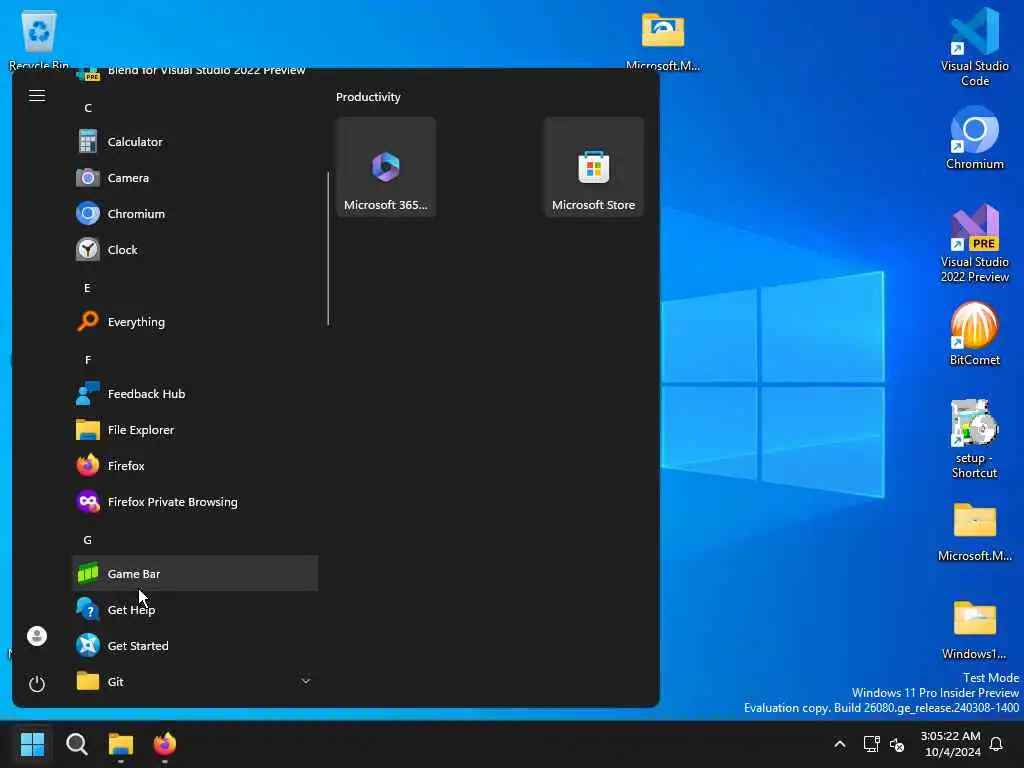Click the Windows Start button on the taskbar
This screenshot has width=1024, height=768.
(33, 744)
